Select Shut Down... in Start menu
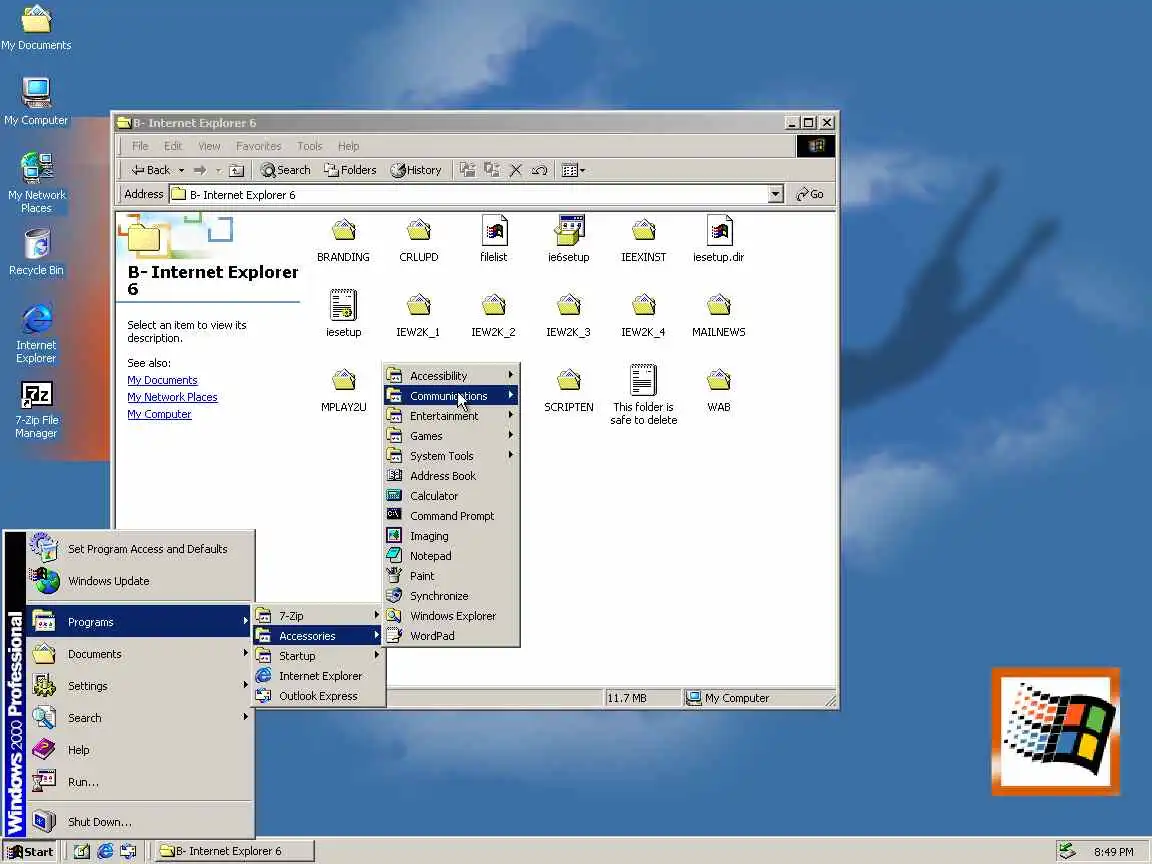 pos(140,821)
